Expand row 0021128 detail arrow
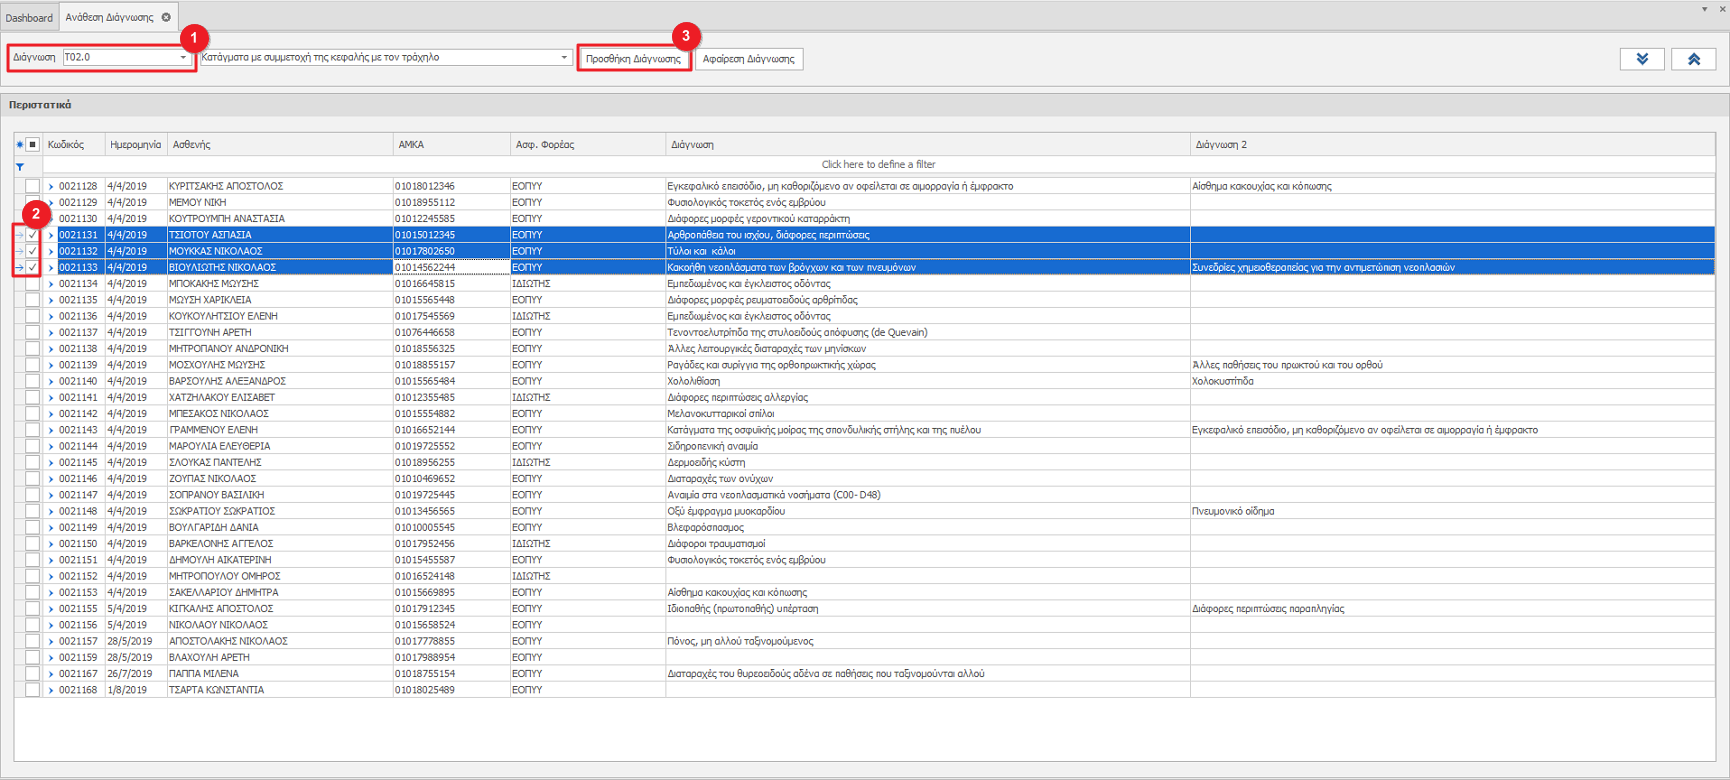The width and height of the screenshot is (1730, 780). (x=51, y=187)
